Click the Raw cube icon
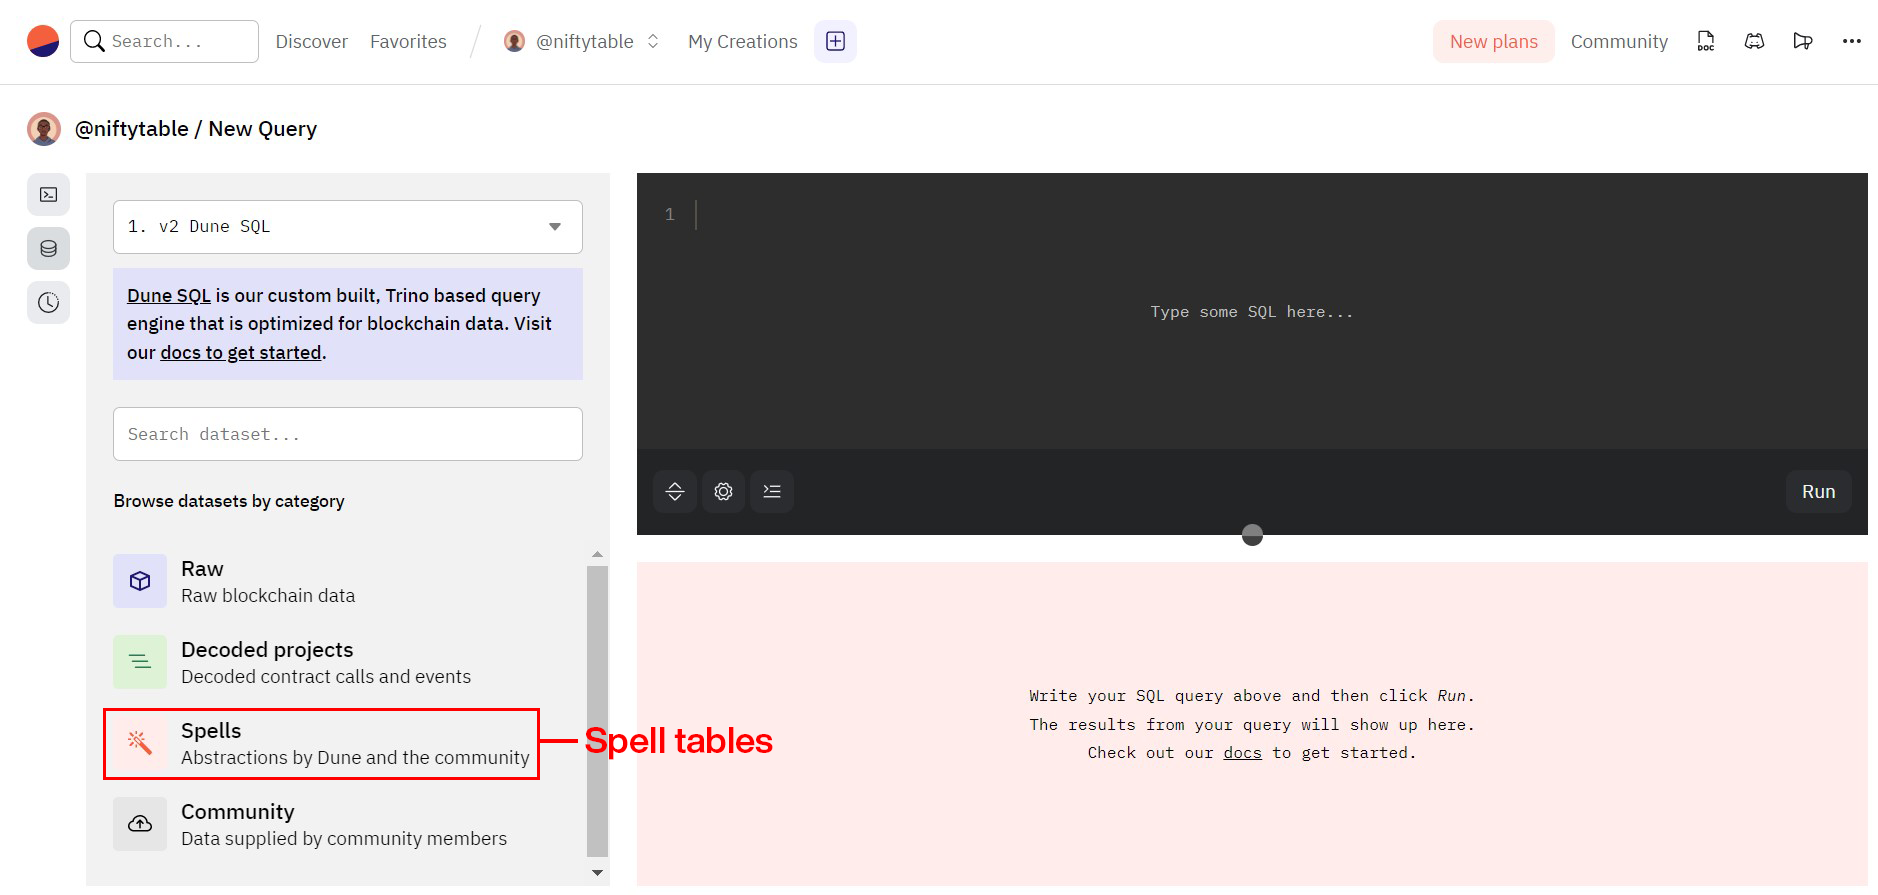Viewport: 1878px width, 895px height. [140, 581]
